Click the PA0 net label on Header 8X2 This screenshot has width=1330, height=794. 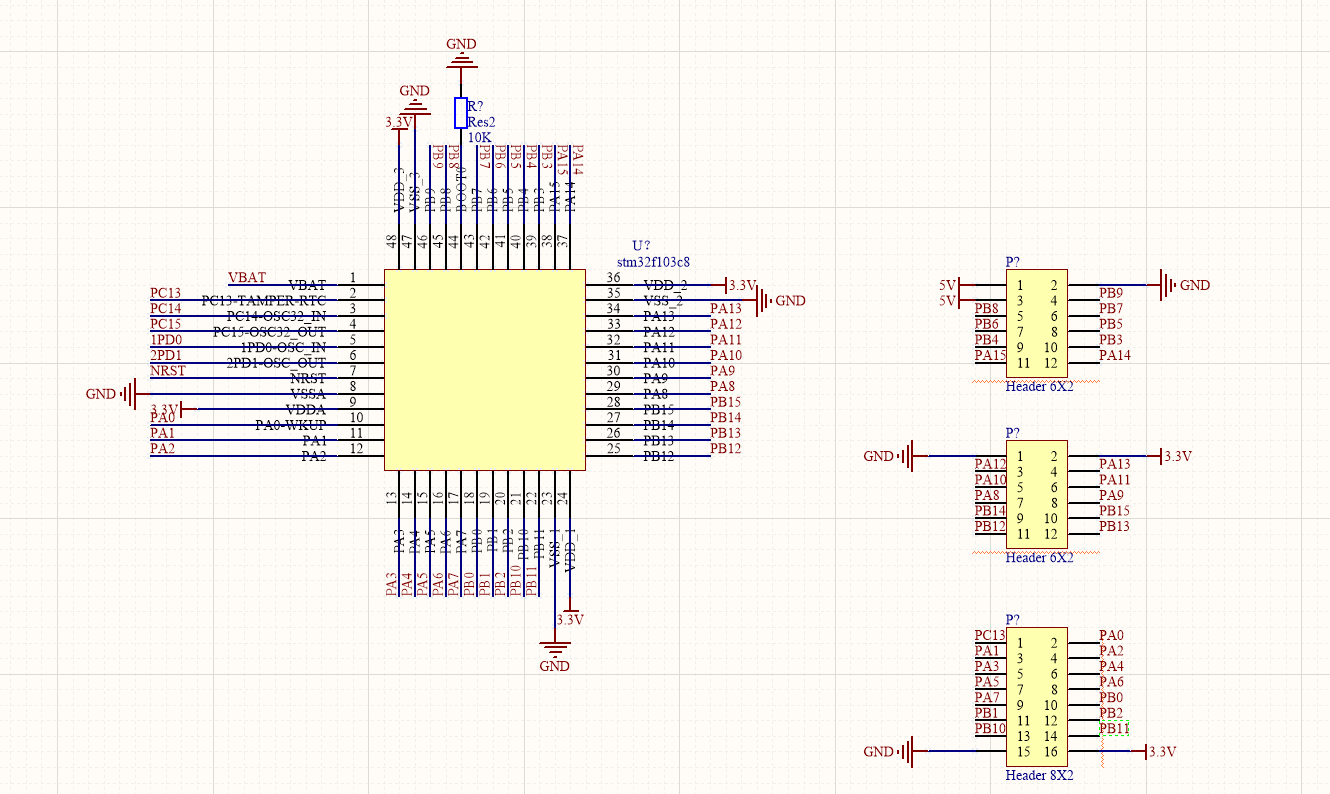1111,635
